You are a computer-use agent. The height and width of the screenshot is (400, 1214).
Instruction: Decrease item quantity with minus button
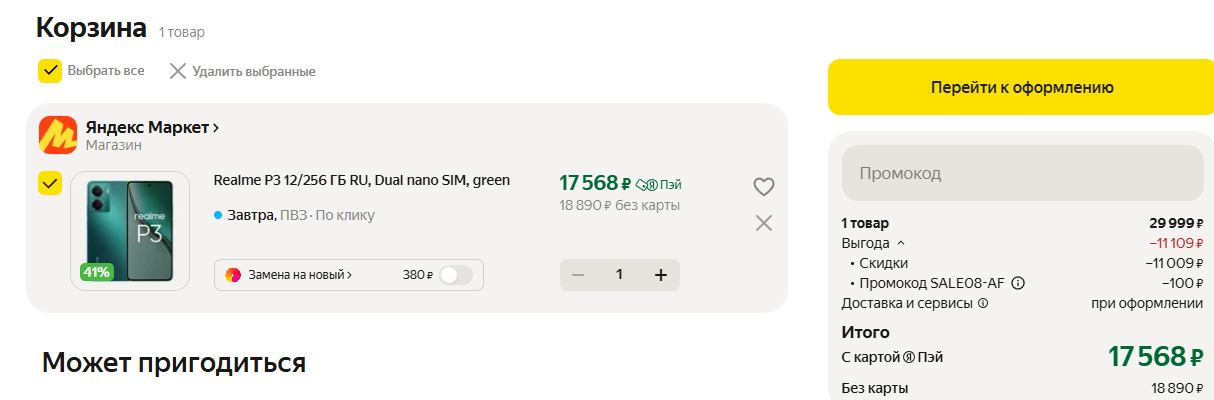pos(578,275)
